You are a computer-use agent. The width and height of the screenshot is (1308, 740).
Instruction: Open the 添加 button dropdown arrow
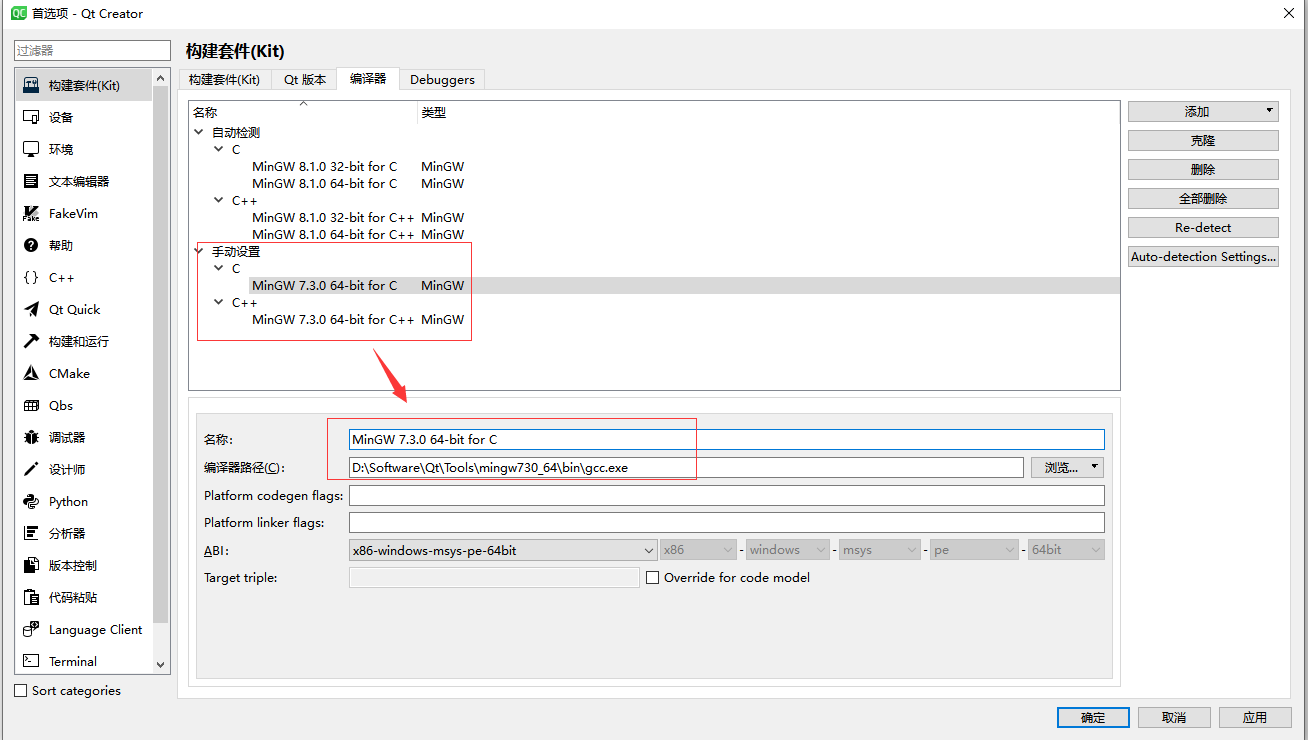tap(1269, 111)
